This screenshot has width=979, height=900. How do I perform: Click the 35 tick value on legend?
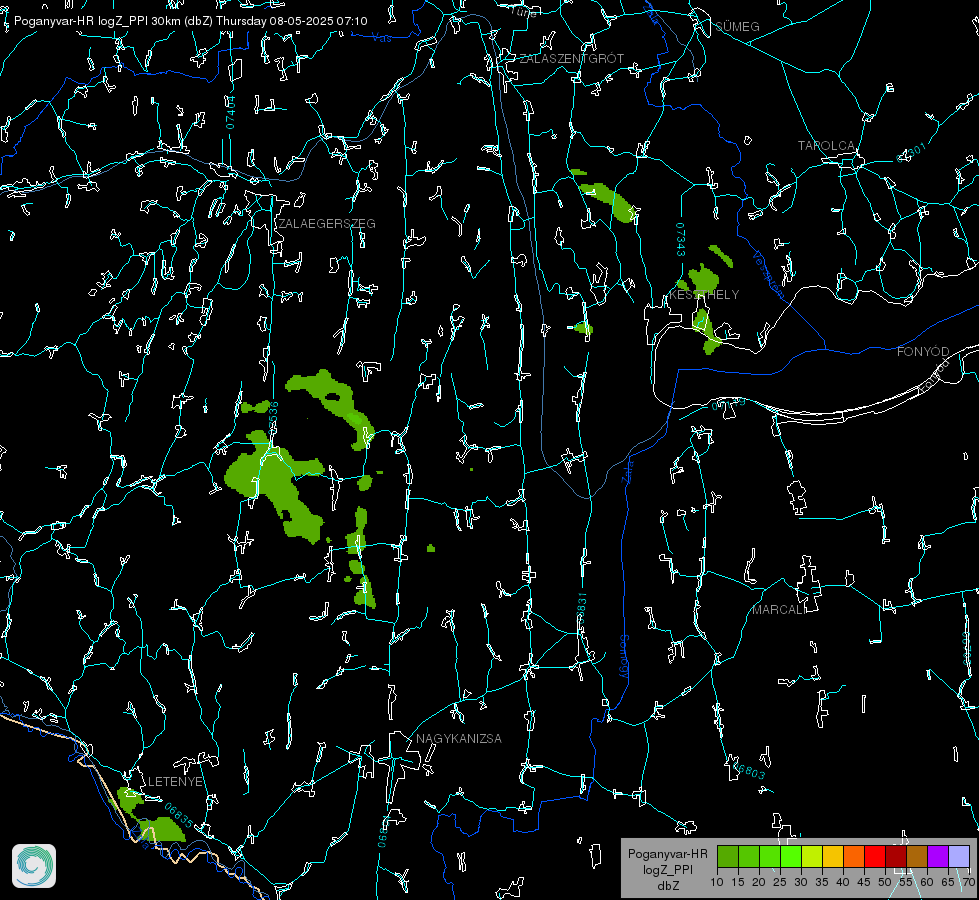(822, 882)
